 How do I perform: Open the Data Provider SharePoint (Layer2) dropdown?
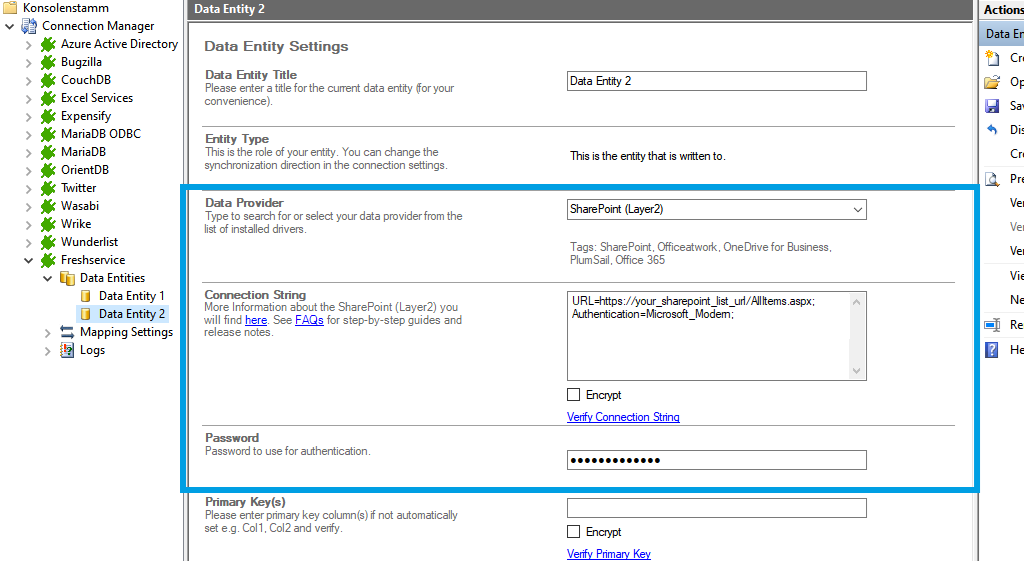pos(857,210)
